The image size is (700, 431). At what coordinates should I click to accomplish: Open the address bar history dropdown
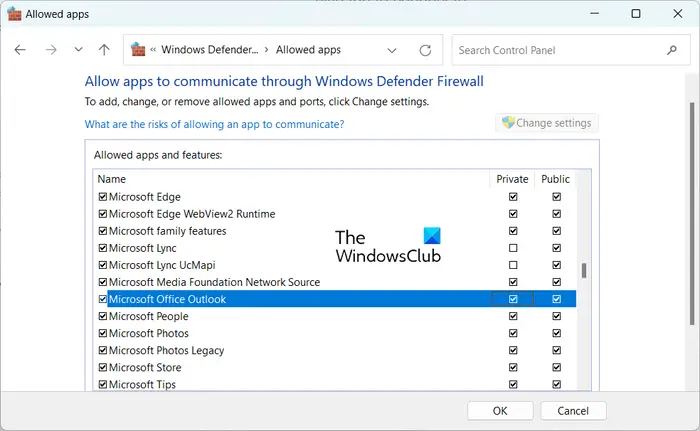tap(392, 50)
